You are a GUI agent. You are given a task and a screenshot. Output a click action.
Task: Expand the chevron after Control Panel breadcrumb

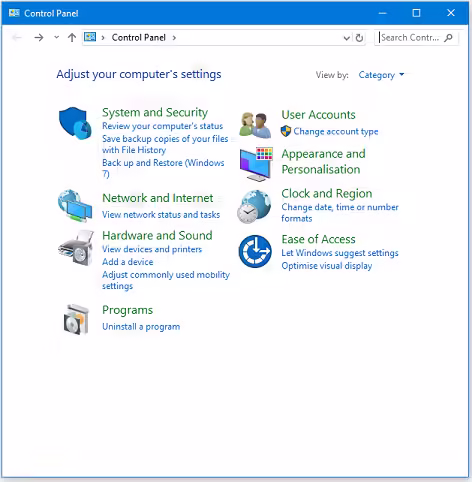pyautogui.click(x=174, y=38)
